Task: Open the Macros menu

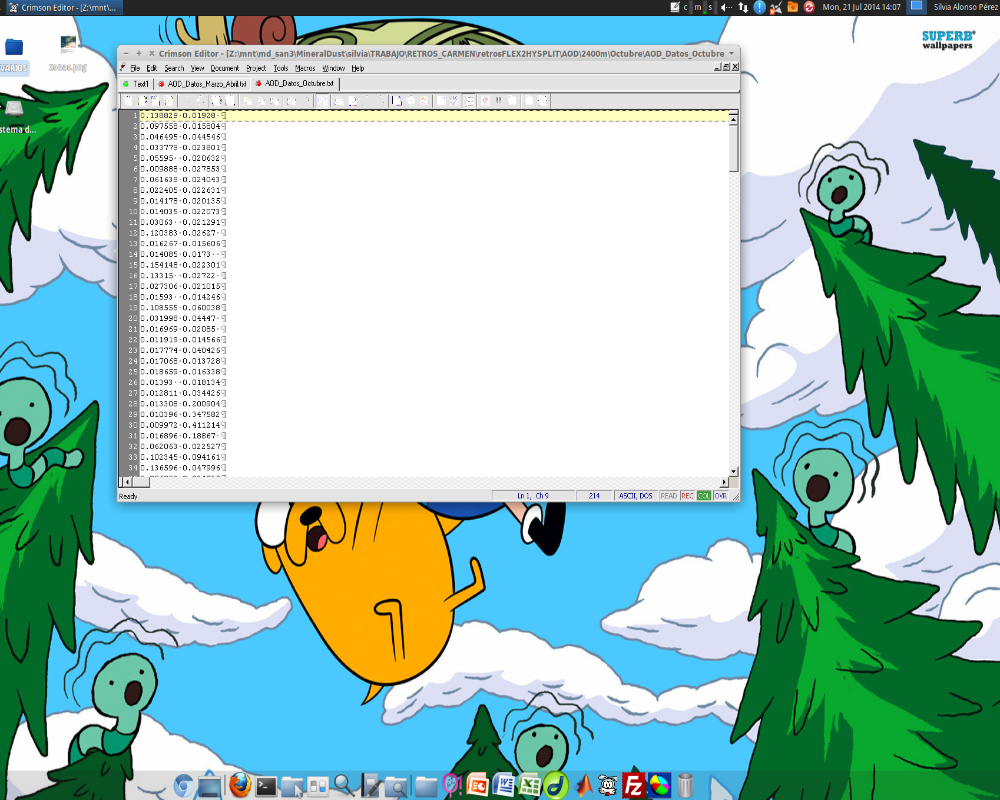Action: coord(304,68)
